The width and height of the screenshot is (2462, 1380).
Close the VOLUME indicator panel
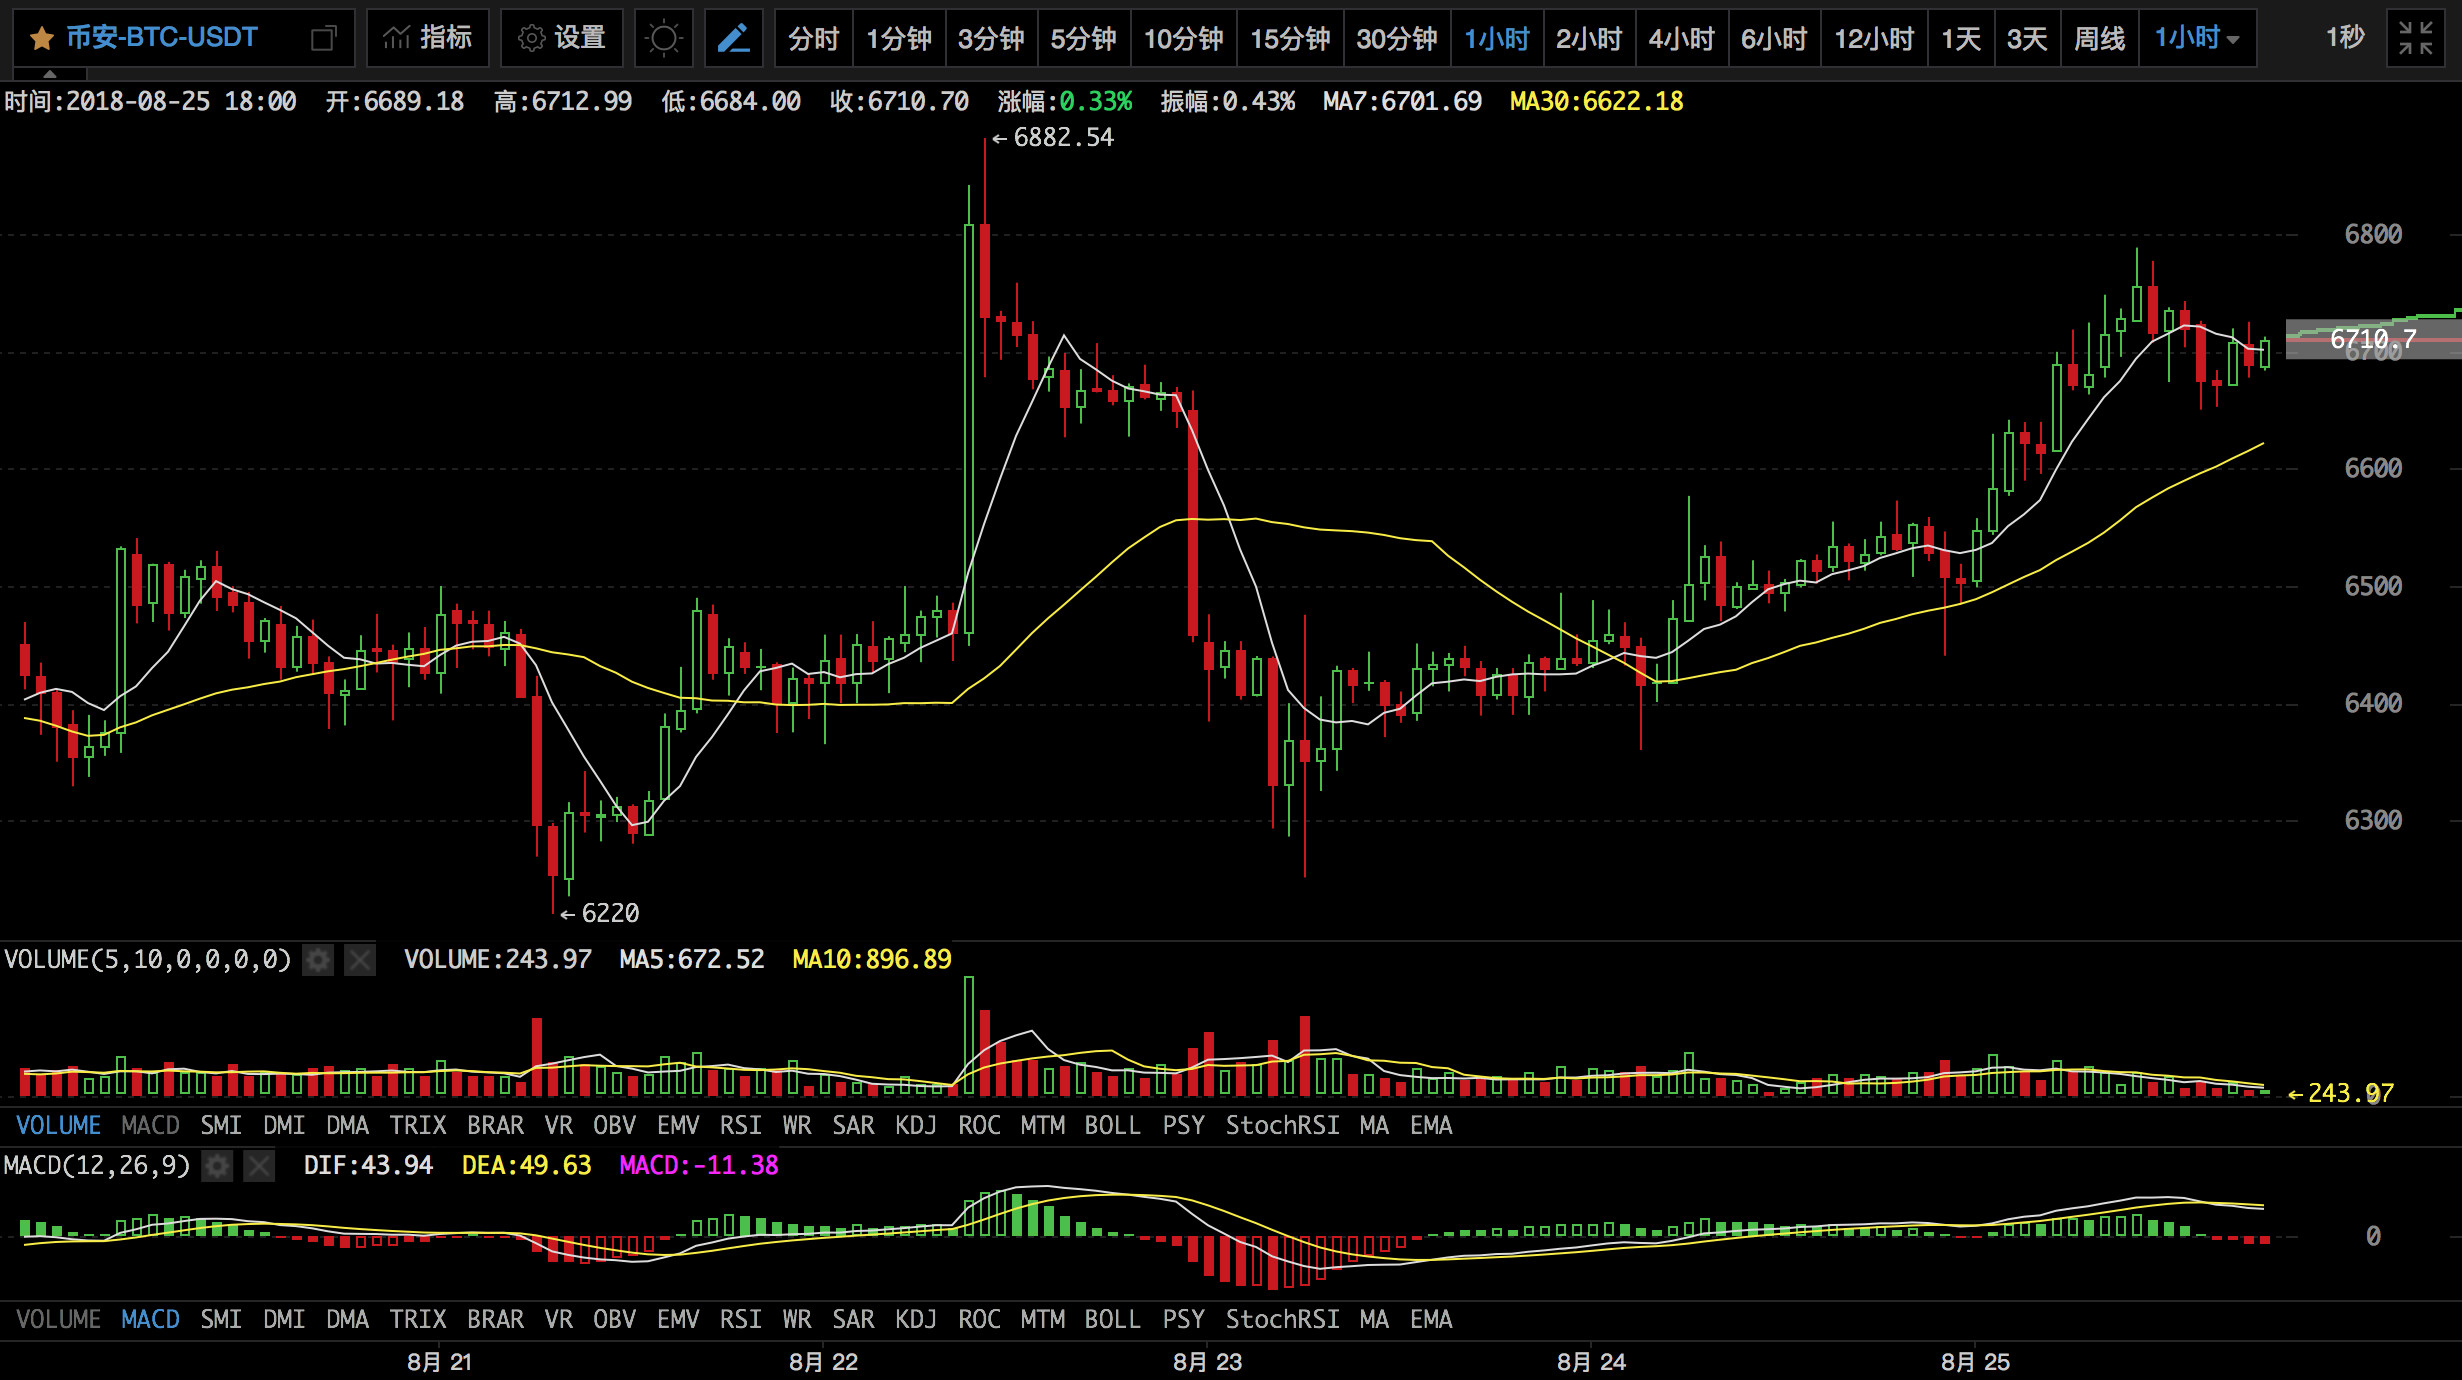pyautogui.click(x=359, y=961)
